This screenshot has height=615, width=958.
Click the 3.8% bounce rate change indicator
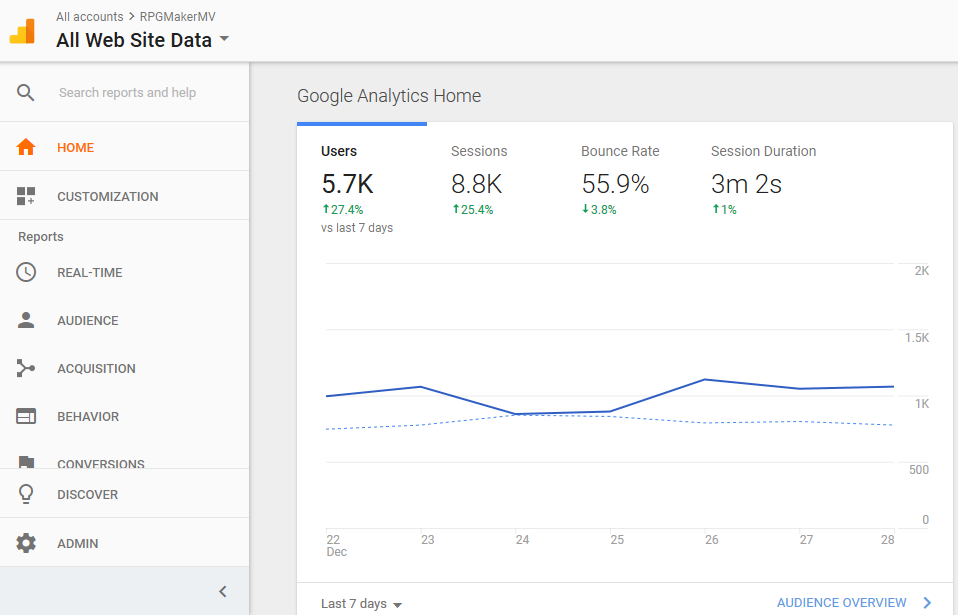(x=599, y=209)
